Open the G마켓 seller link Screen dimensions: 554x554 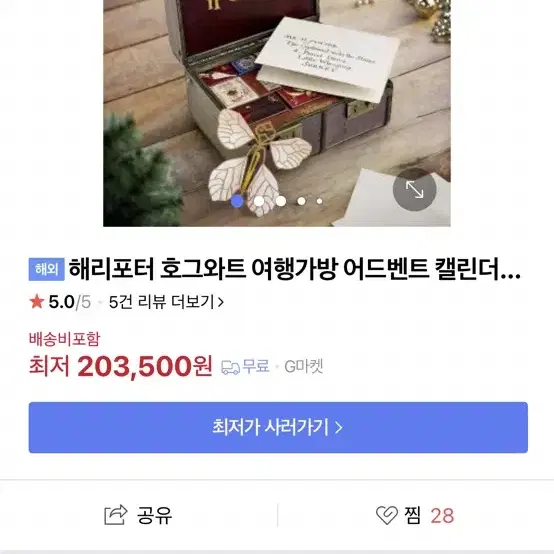(304, 367)
